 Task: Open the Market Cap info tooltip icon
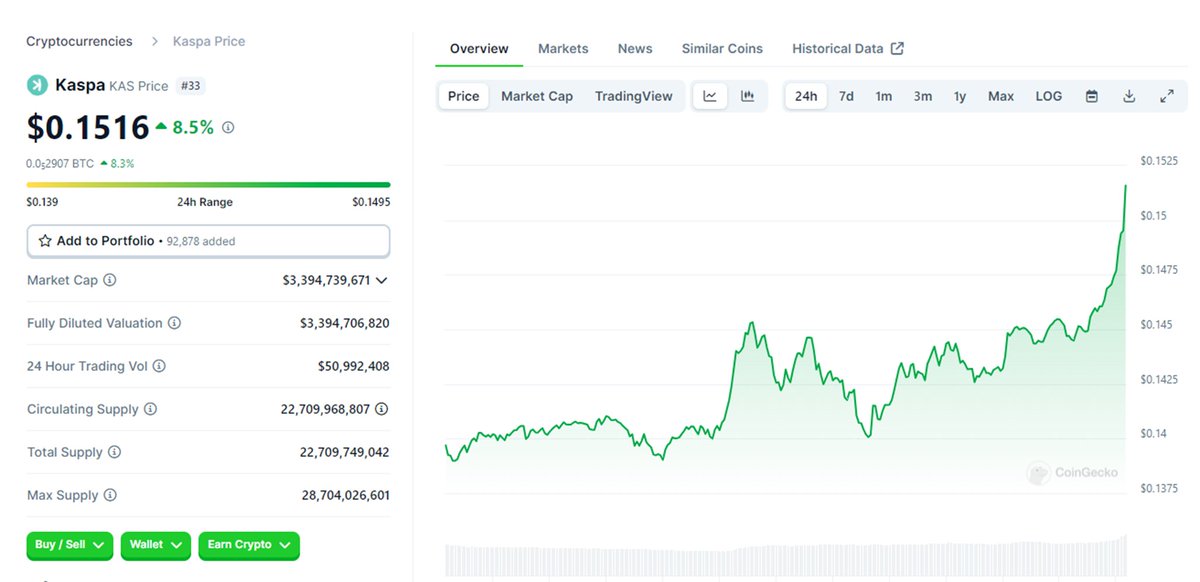click(x=110, y=280)
